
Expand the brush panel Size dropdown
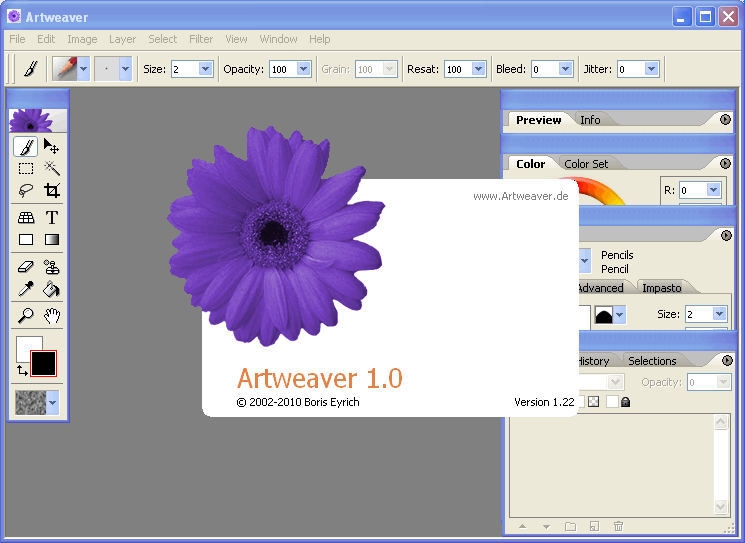coord(719,314)
